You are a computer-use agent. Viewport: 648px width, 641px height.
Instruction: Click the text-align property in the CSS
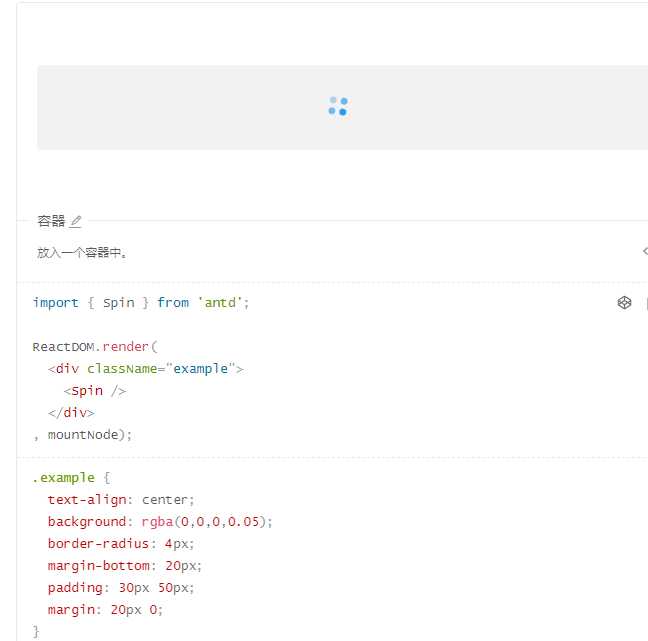[86, 500]
